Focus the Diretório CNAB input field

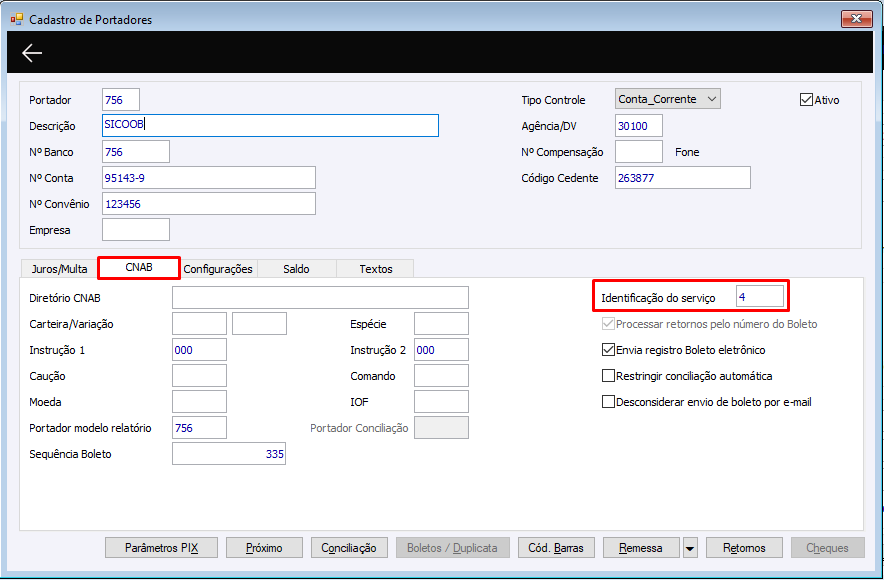320,298
